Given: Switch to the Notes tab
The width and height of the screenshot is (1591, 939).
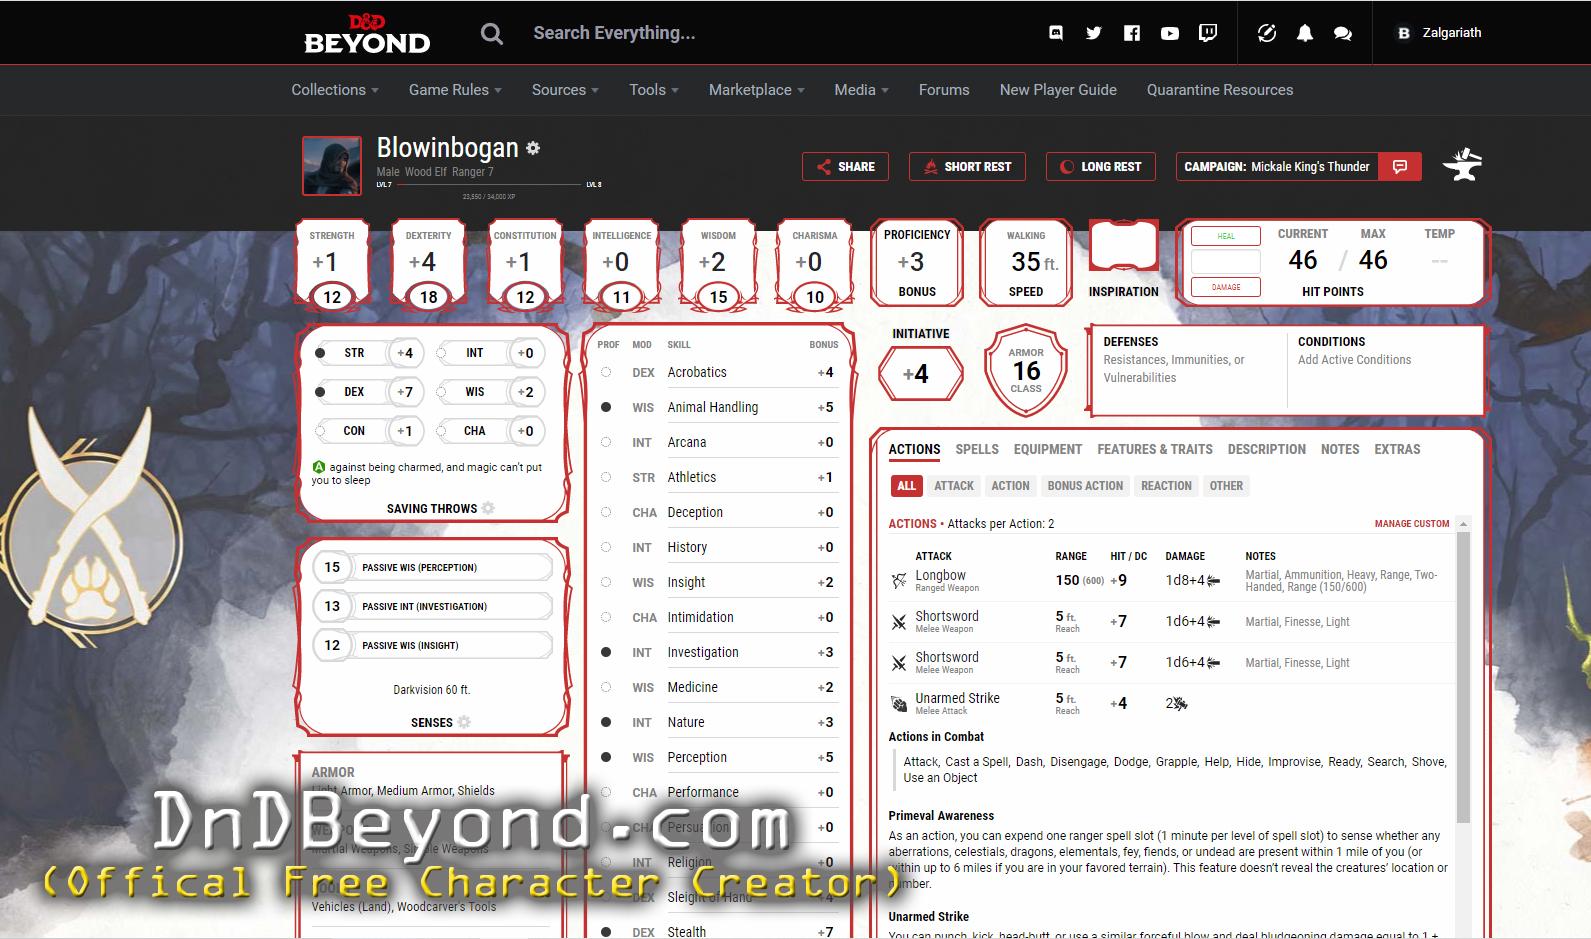Looking at the screenshot, I should tap(1340, 449).
